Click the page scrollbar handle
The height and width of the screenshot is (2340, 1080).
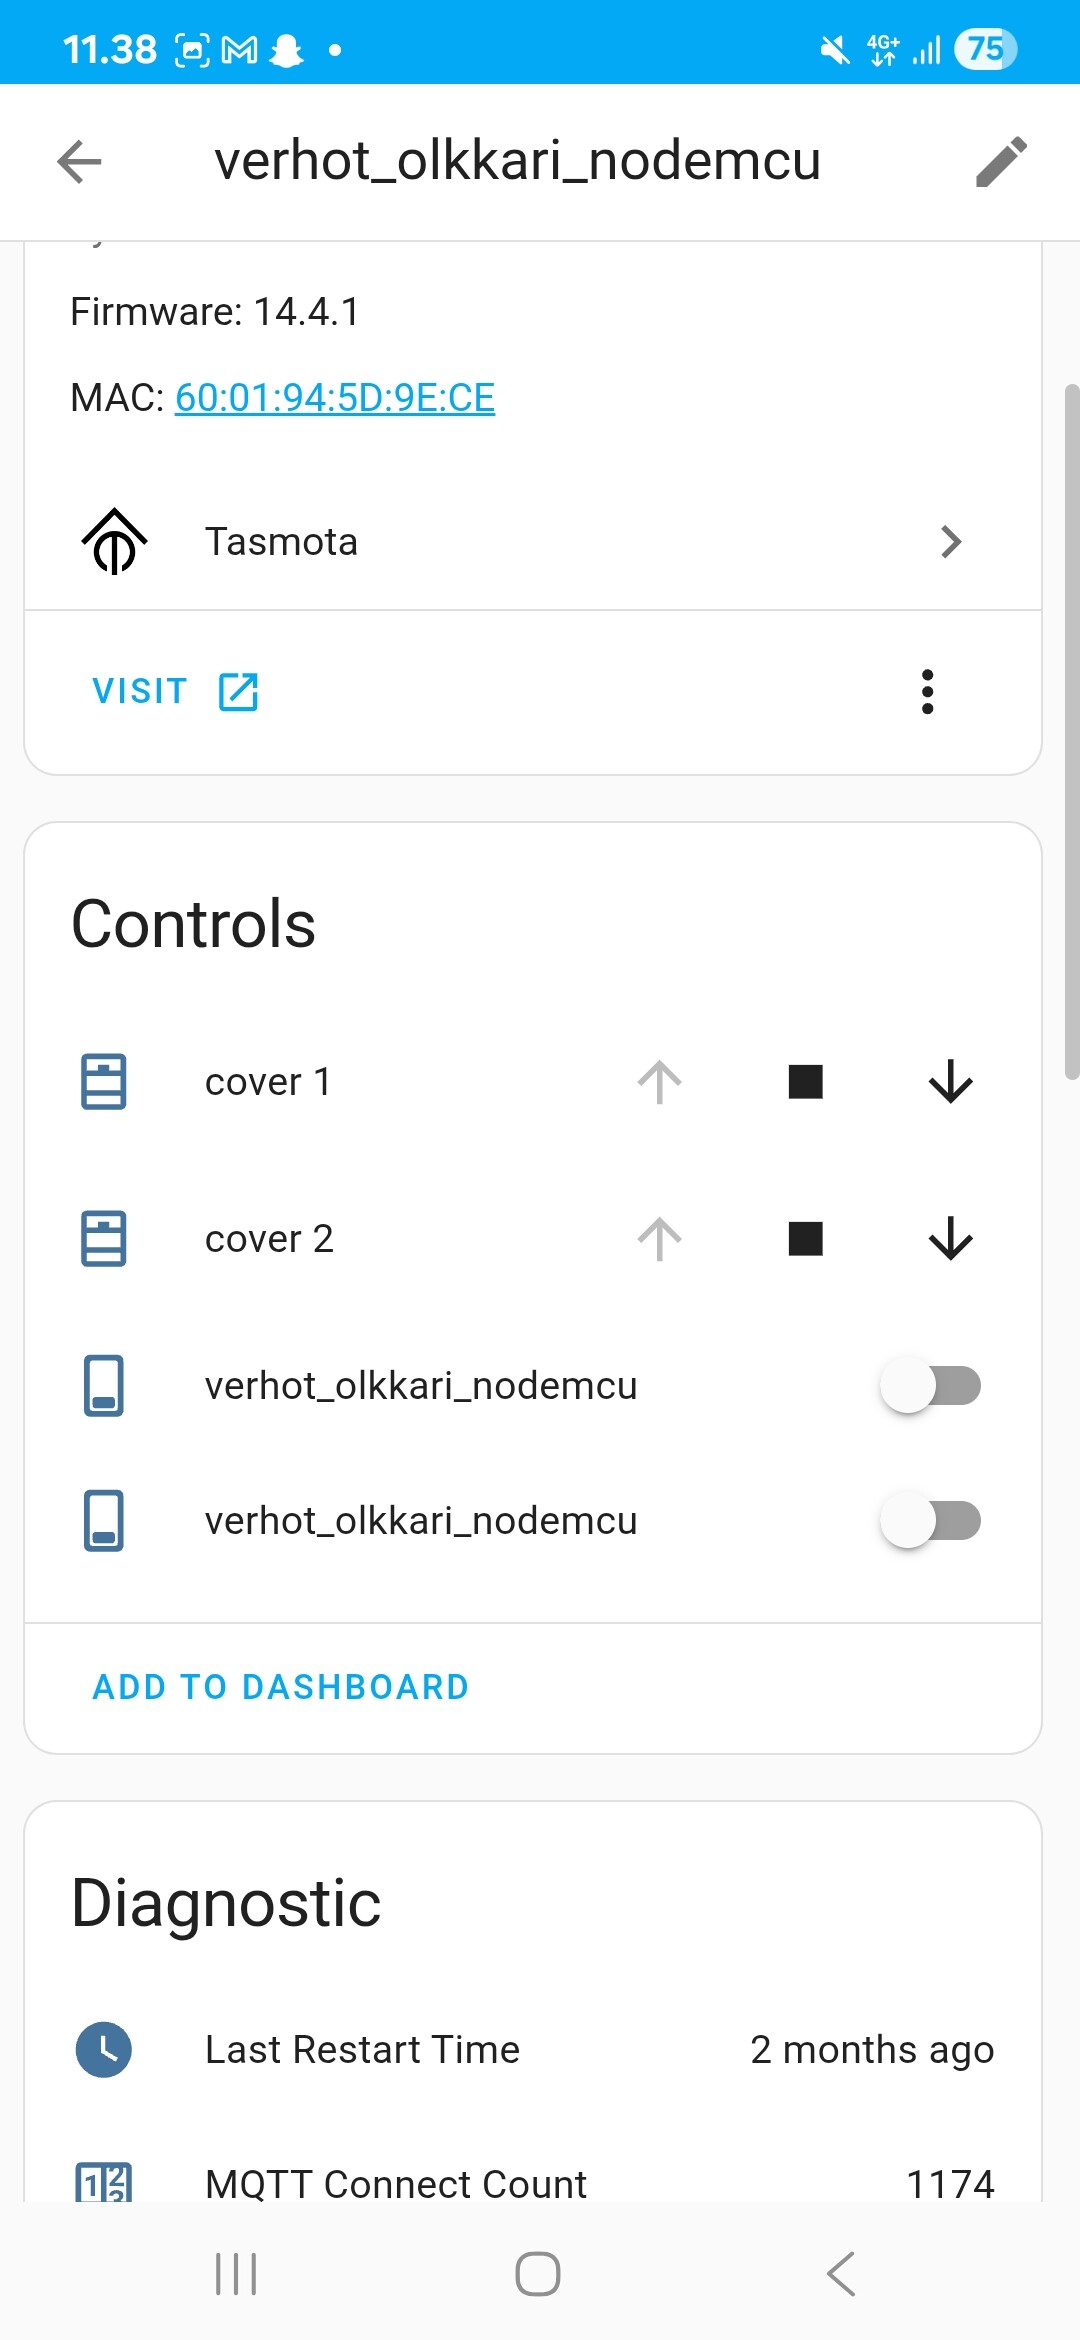pyautogui.click(x=1072, y=732)
